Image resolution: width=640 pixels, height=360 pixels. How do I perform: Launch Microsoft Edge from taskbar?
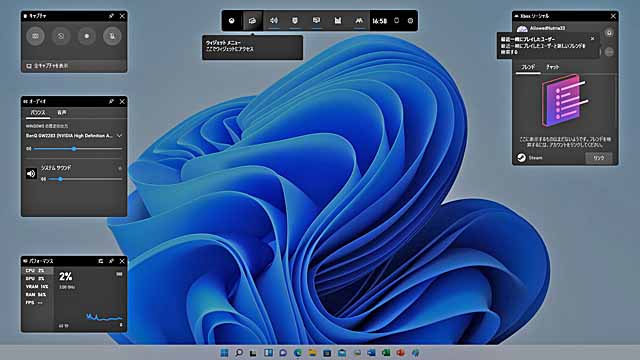298,353
